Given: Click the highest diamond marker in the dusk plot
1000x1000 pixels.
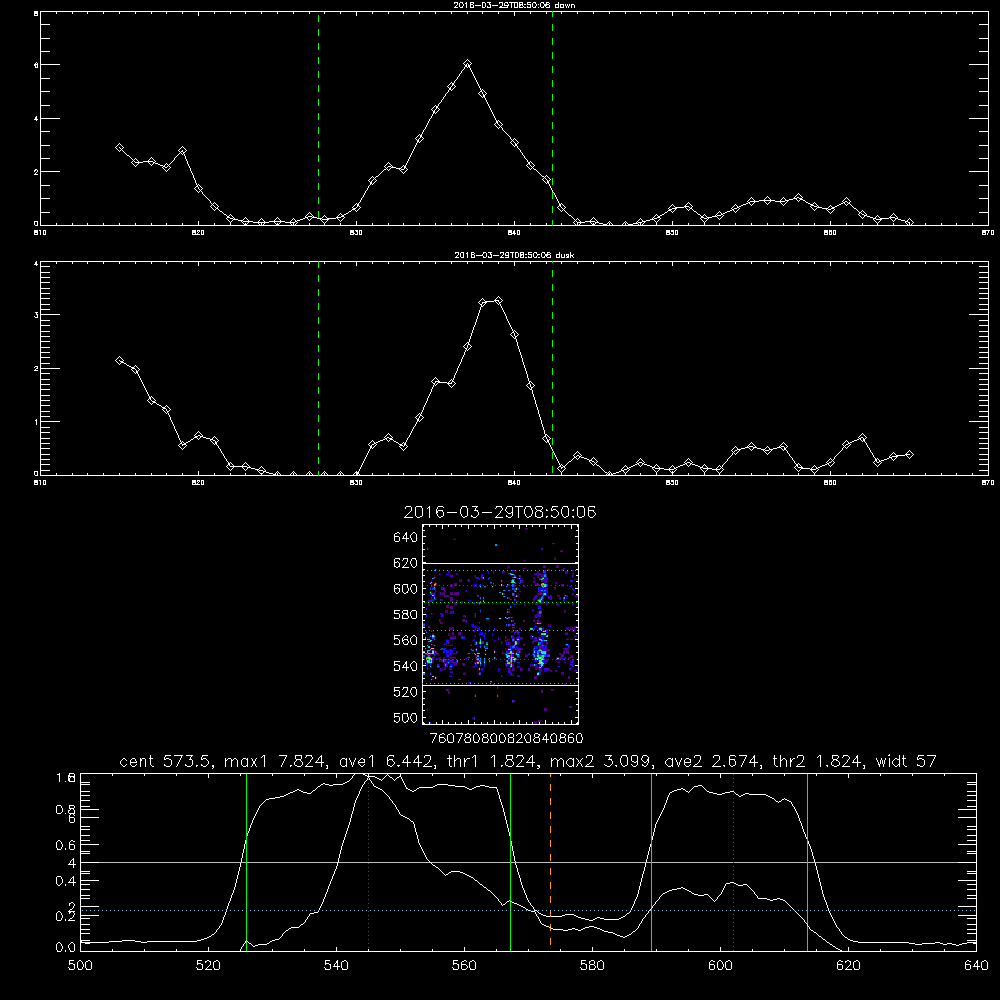Looking at the screenshot, I should coord(499,300).
